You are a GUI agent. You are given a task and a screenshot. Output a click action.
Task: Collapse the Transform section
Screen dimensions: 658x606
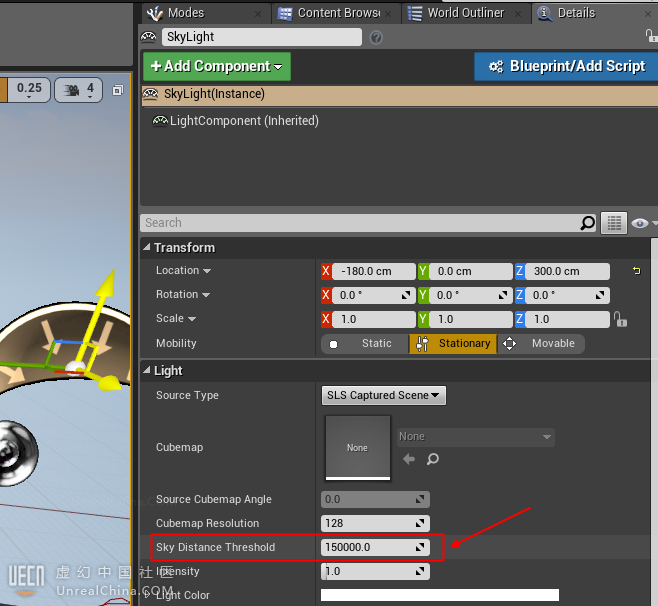point(147,247)
